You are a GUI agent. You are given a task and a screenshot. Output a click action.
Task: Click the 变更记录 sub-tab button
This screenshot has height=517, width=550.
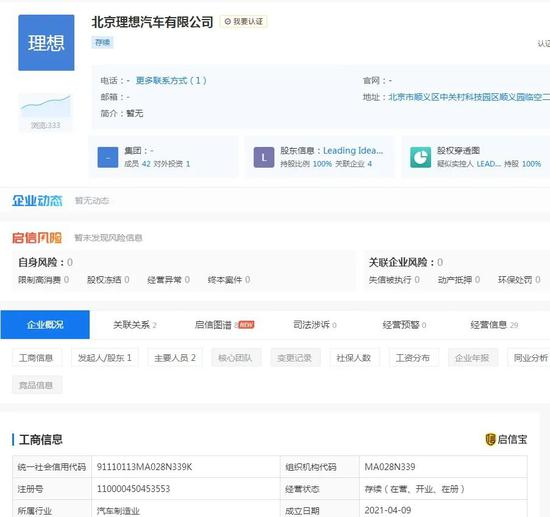[295, 358]
